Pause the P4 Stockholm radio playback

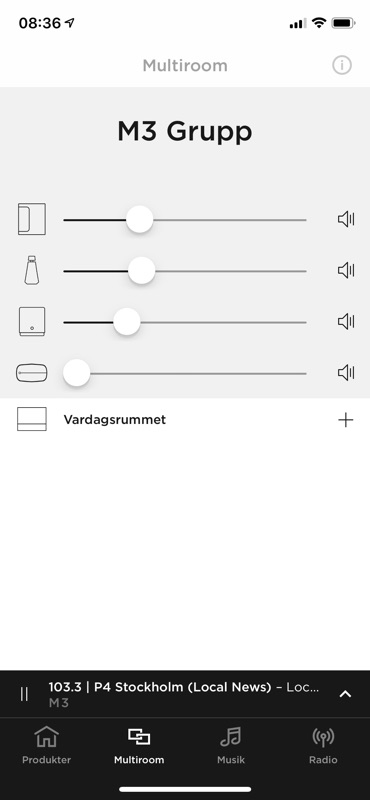click(24, 694)
